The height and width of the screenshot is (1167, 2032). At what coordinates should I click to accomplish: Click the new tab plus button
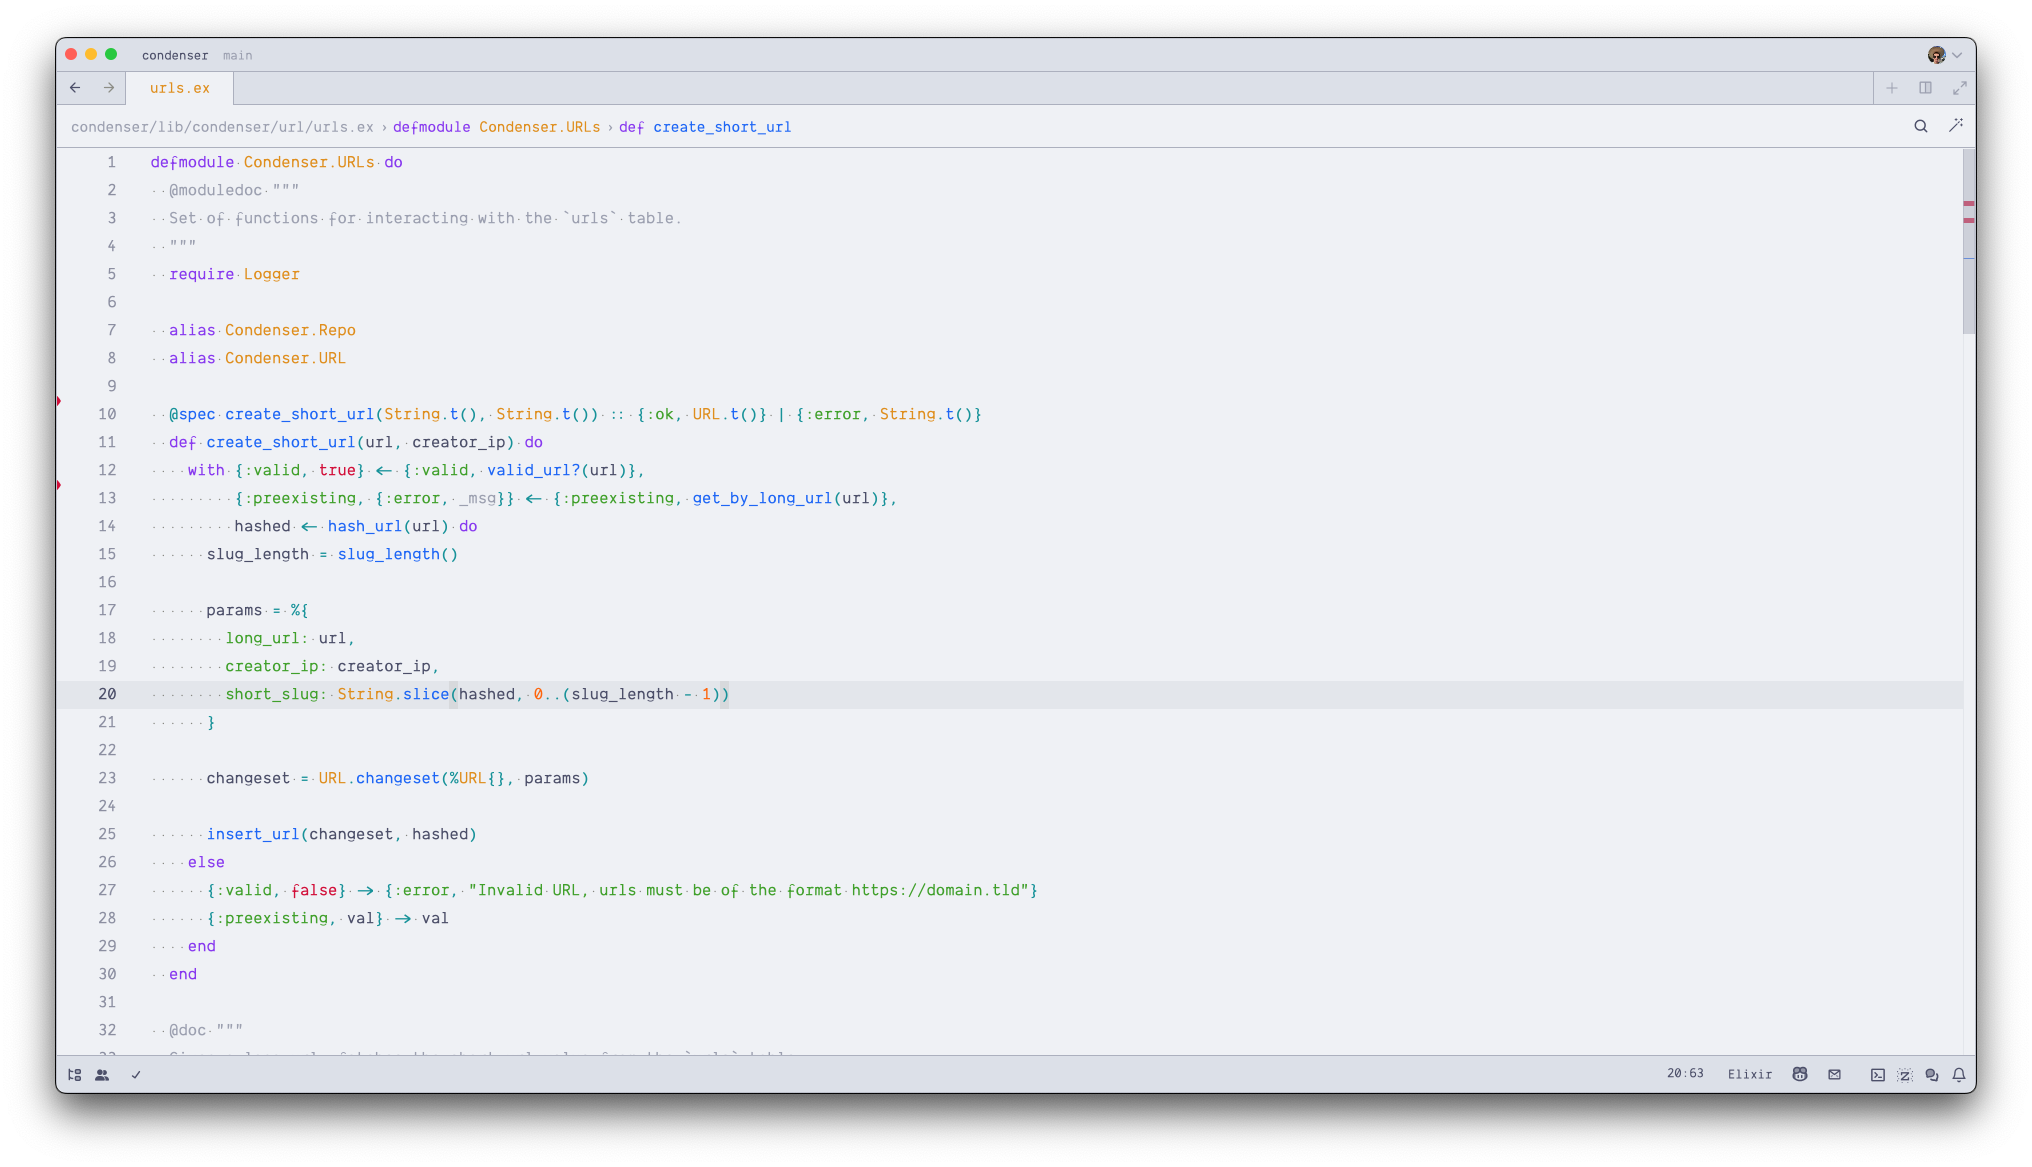(x=1892, y=88)
